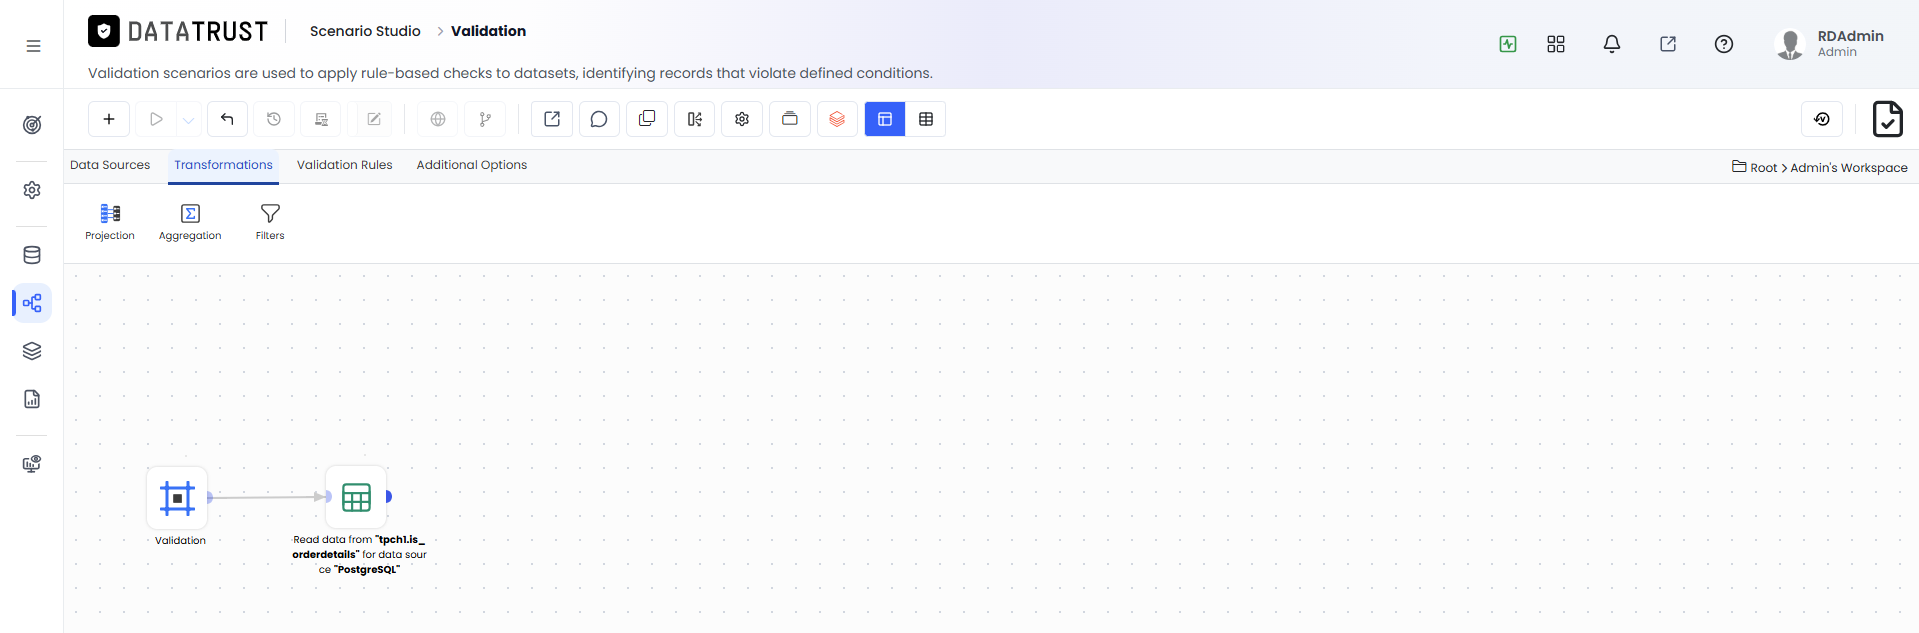Click the duplicate copy icon in the toolbar

click(647, 119)
